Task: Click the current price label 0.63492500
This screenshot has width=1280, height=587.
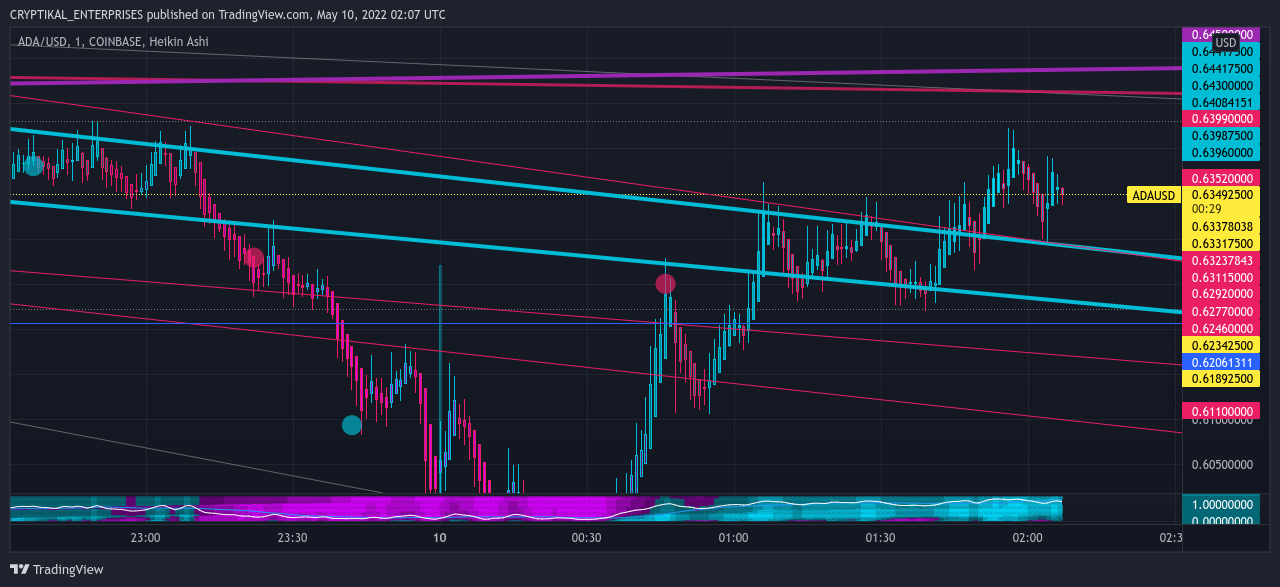Action: (x=1223, y=195)
